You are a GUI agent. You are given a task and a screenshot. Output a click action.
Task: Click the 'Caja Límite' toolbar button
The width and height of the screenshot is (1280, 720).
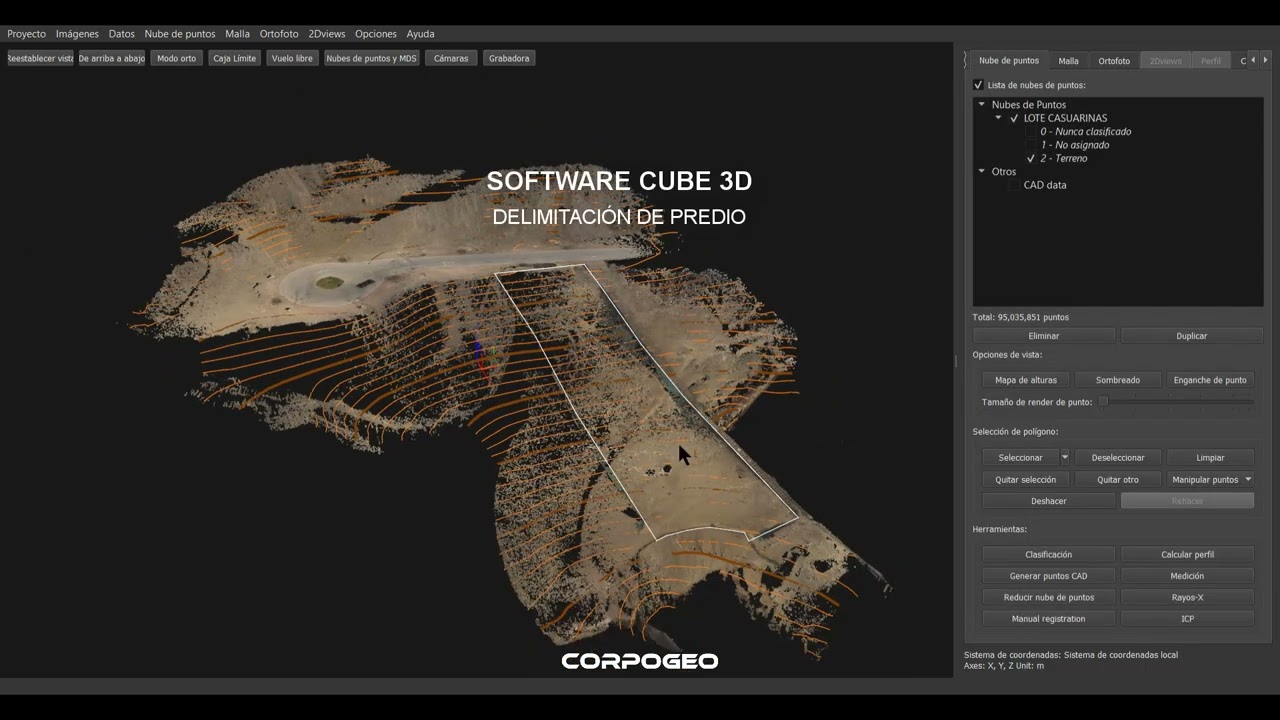tap(235, 58)
